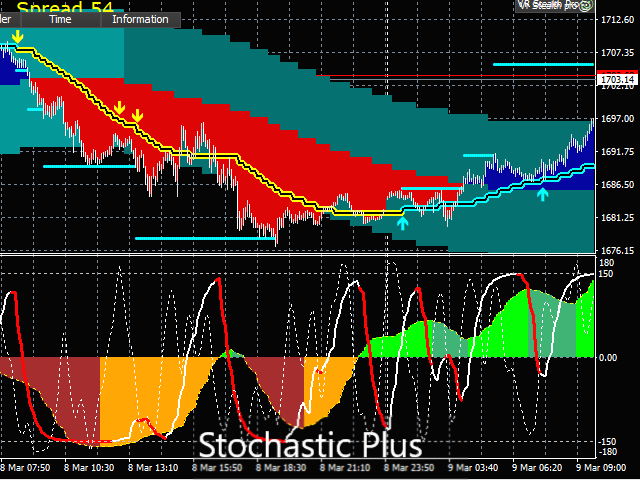The image size is (640, 480).
Task: Click the Stochastic Plus title text
Action: 310,443
